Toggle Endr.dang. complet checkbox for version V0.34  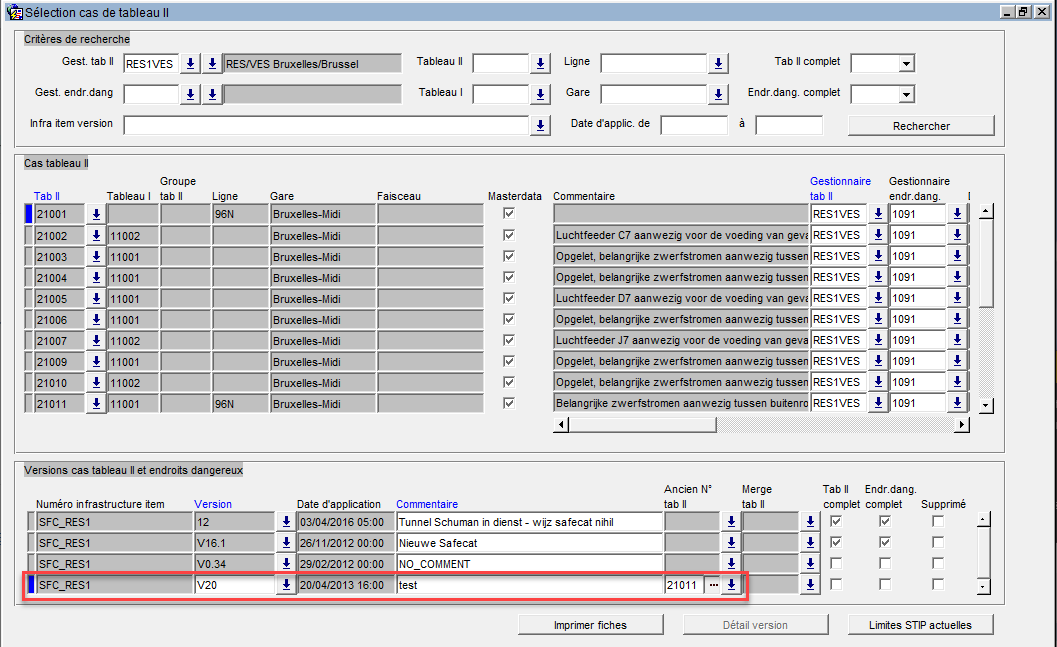[884, 563]
